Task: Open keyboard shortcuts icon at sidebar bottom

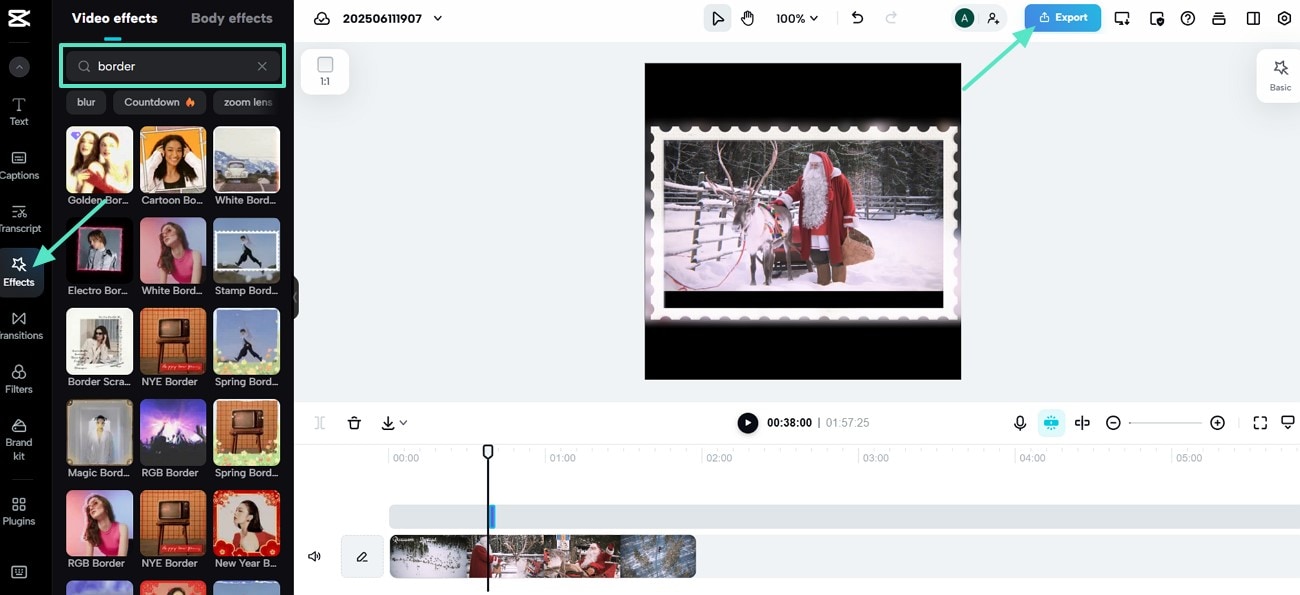Action: (19, 572)
